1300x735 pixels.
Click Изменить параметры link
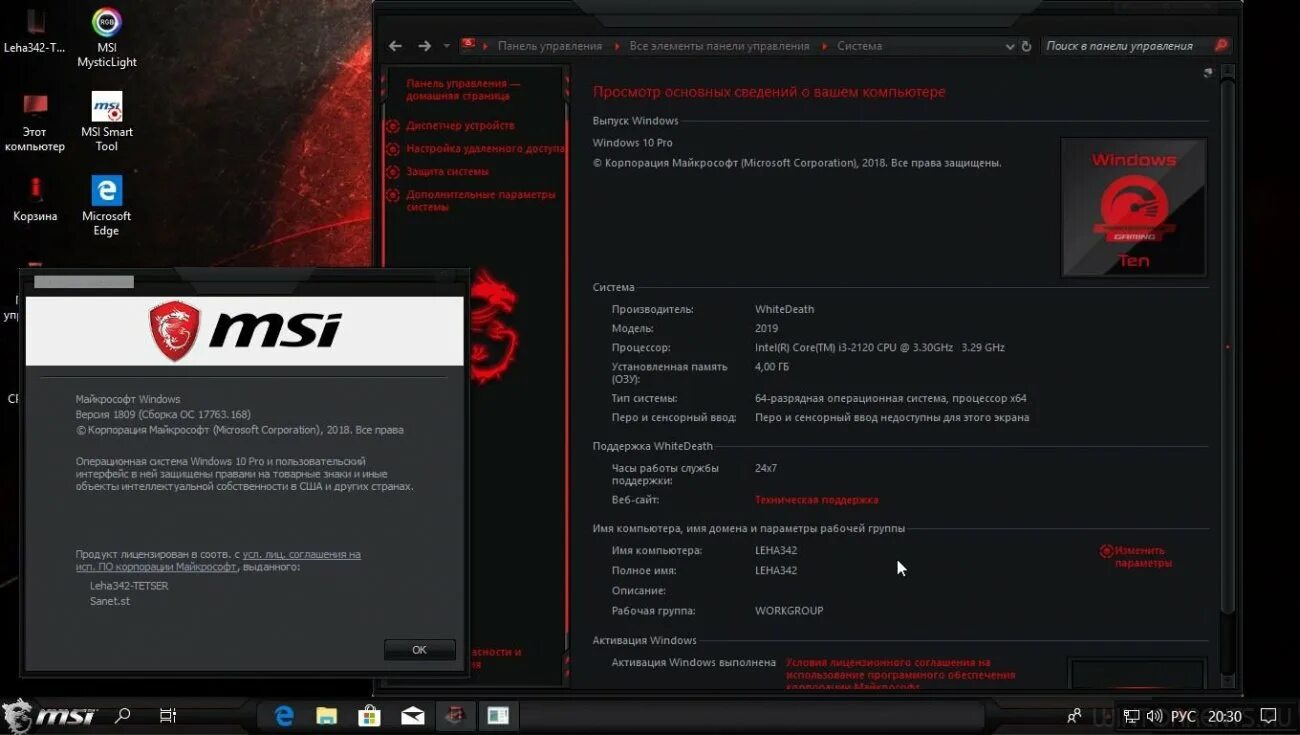[x=1142, y=557]
